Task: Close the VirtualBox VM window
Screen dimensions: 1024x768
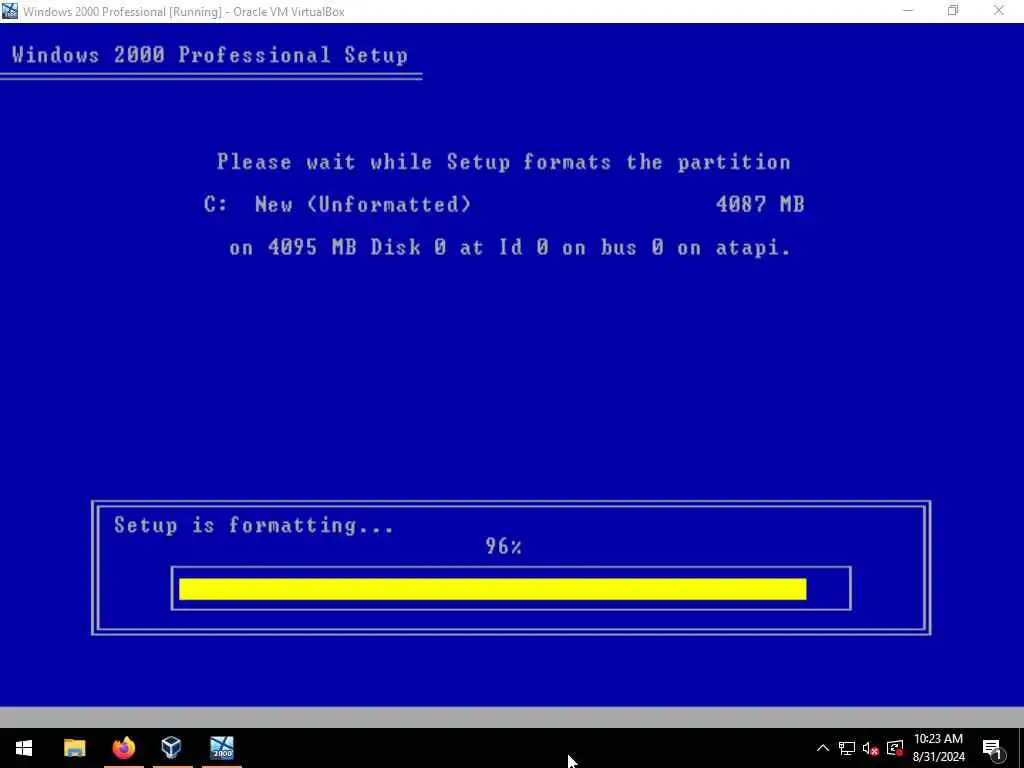Action: point(999,11)
